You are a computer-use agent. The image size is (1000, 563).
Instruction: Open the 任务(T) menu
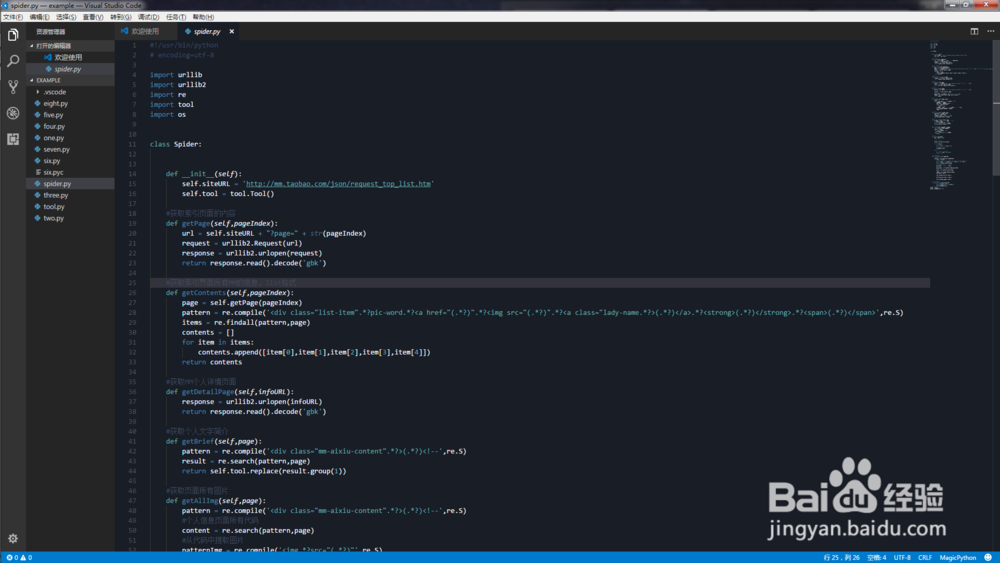(176, 17)
